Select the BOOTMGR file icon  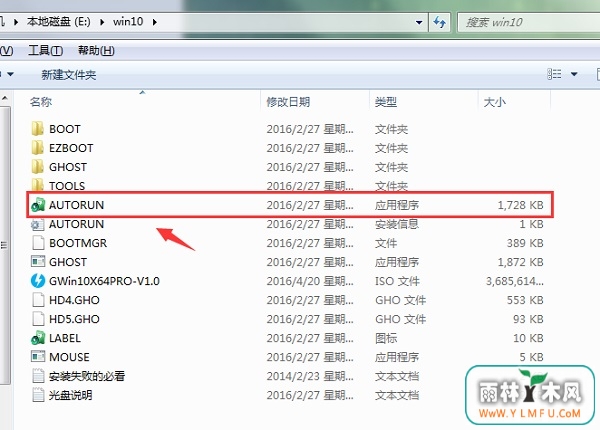(x=38, y=243)
